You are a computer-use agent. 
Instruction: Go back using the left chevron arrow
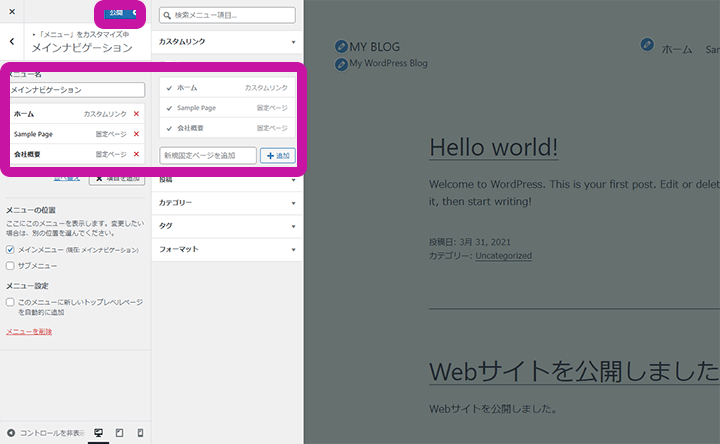tap(11, 42)
